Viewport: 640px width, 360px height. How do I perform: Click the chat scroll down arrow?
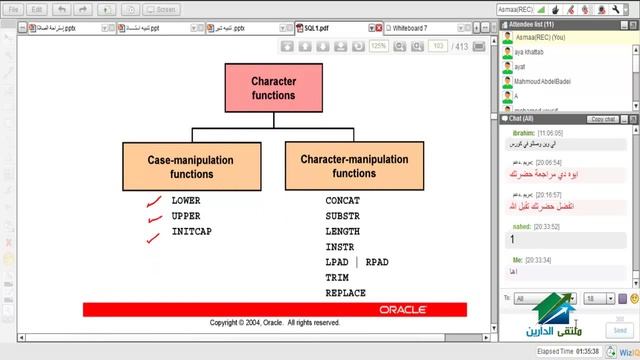[x=636, y=283]
